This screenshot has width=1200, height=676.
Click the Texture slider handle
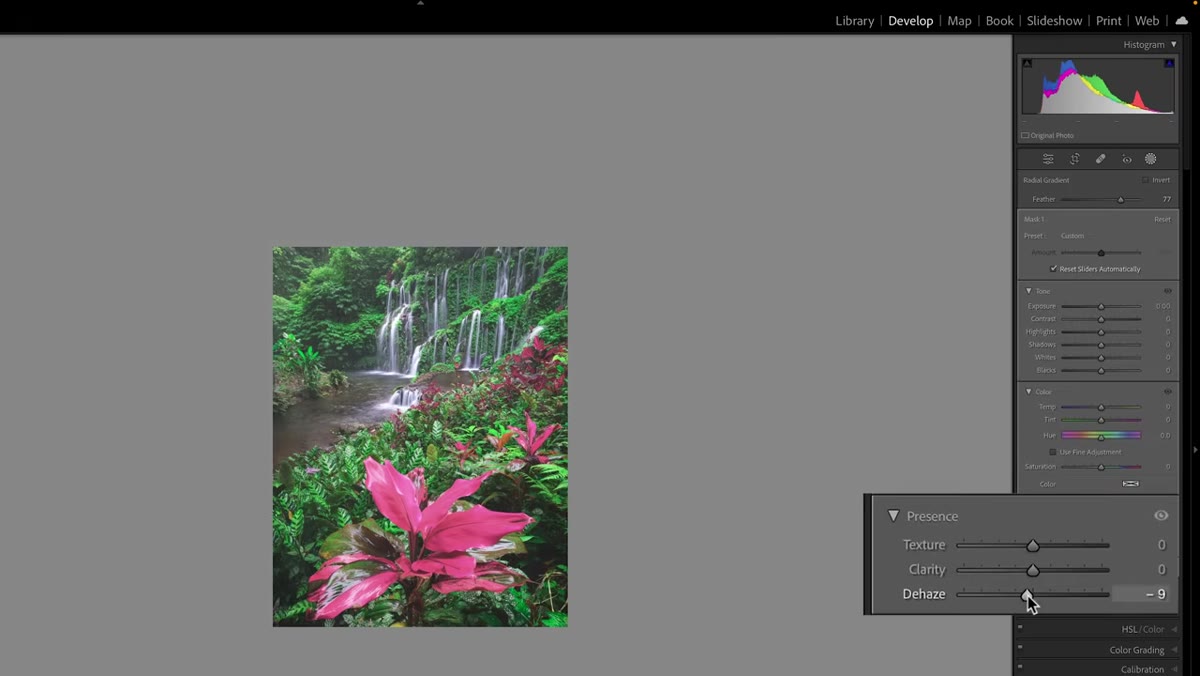coord(1033,545)
